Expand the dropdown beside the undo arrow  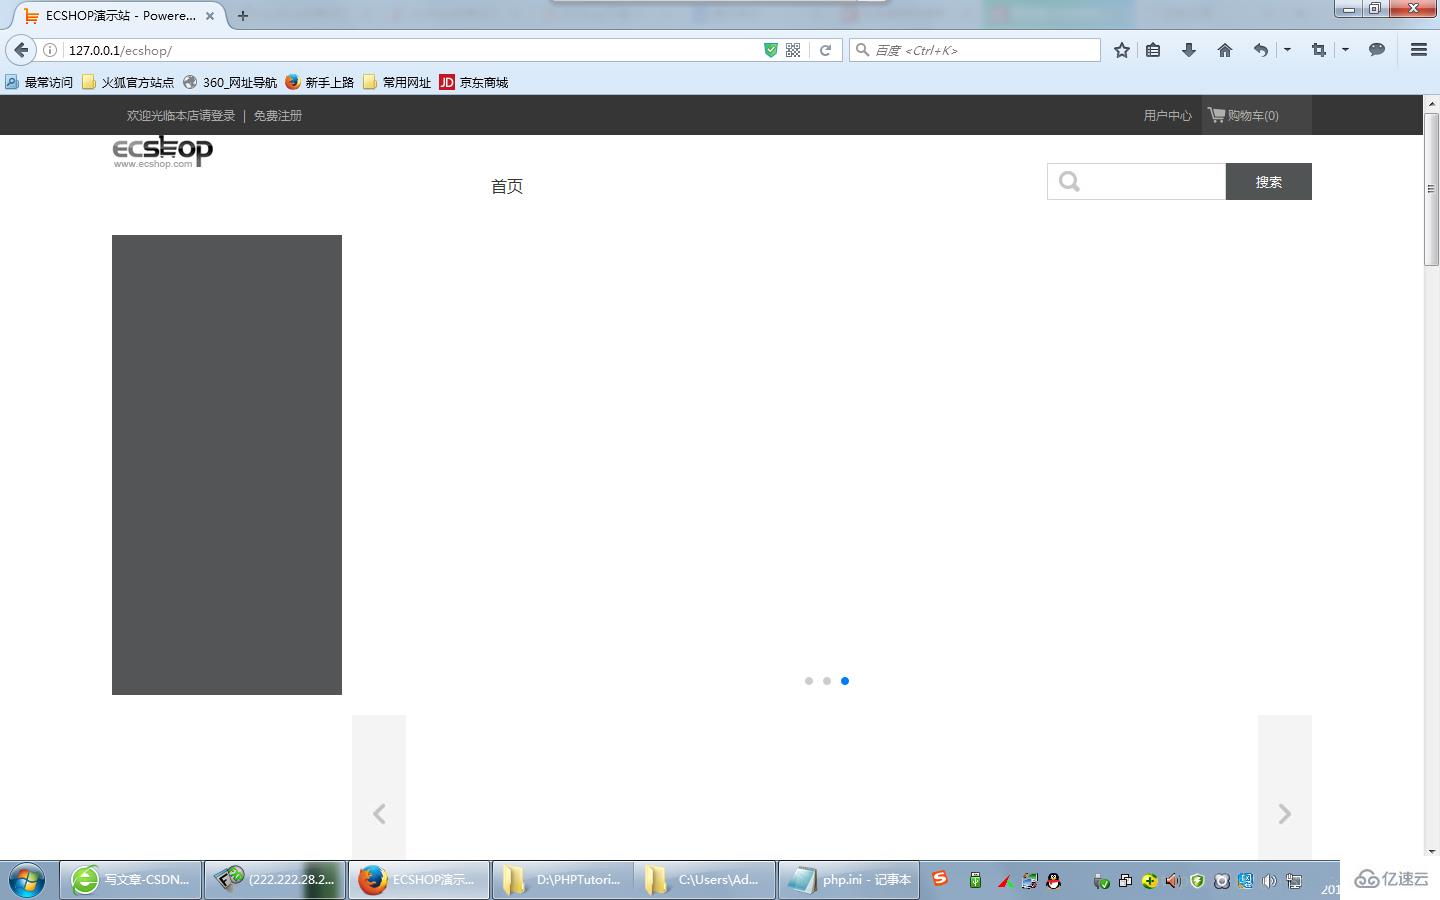click(1287, 50)
